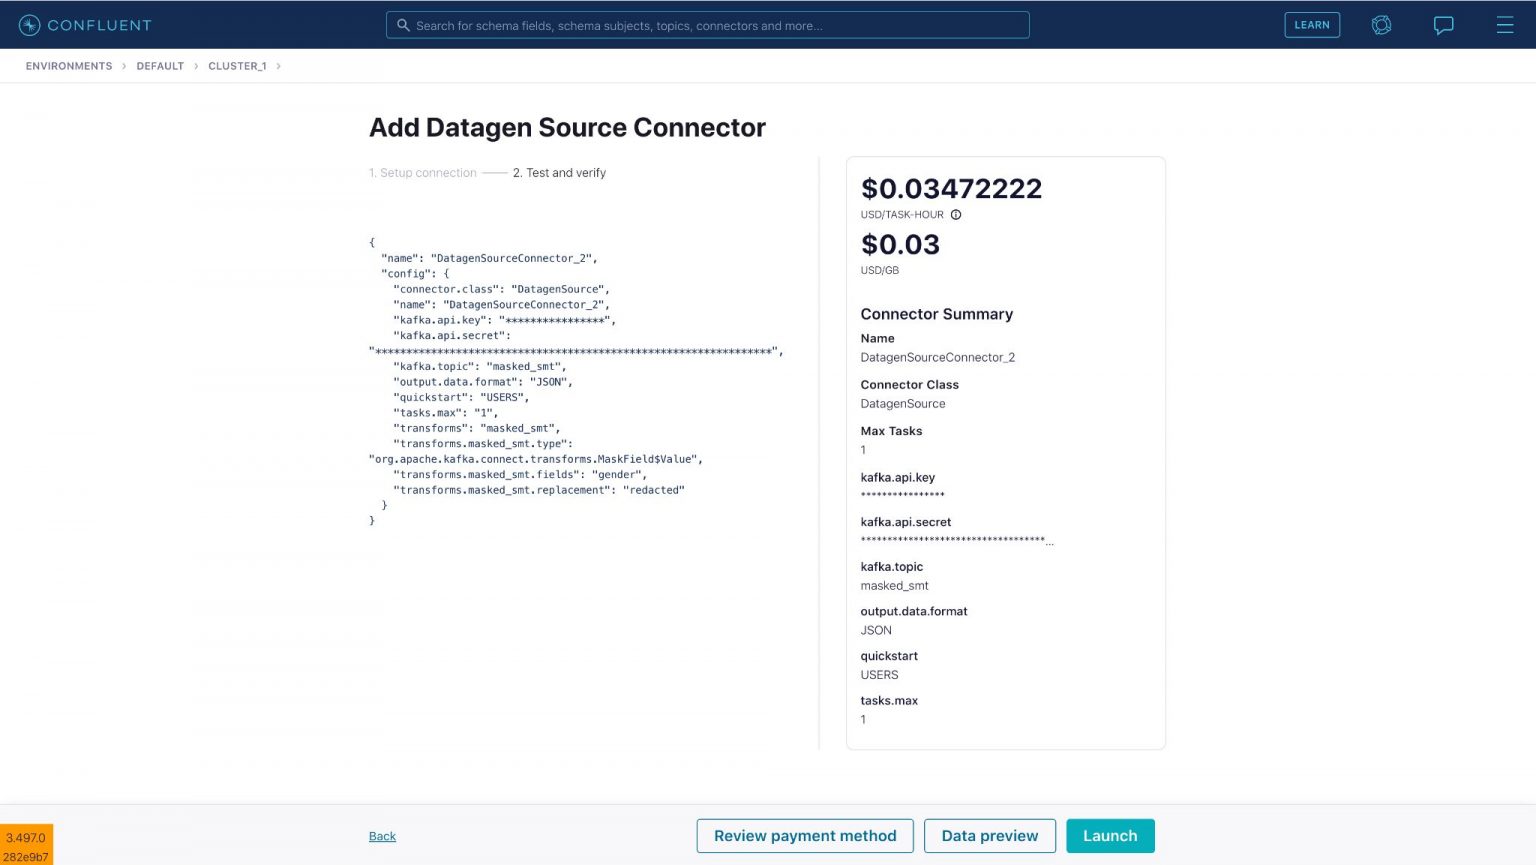Click Review payment method
Image resolution: width=1536 pixels, height=865 pixels.
pos(805,835)
